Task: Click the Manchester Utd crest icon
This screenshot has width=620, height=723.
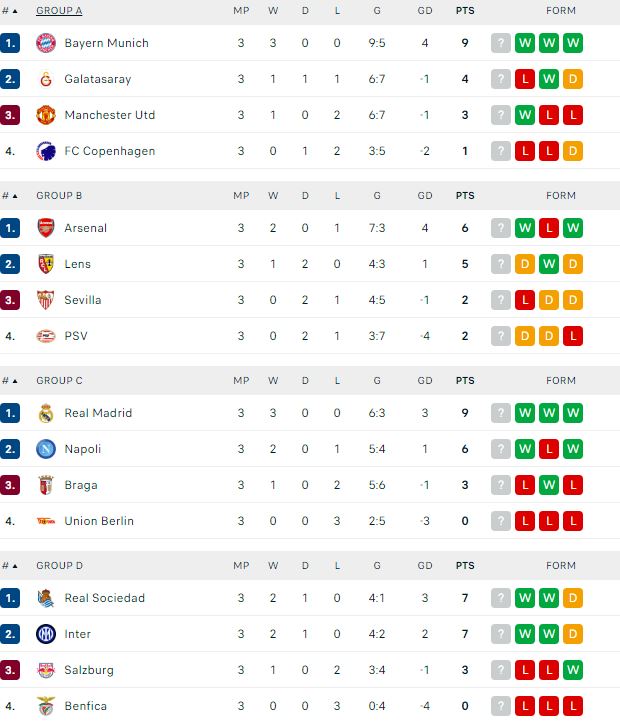Action: pos(45,115)
